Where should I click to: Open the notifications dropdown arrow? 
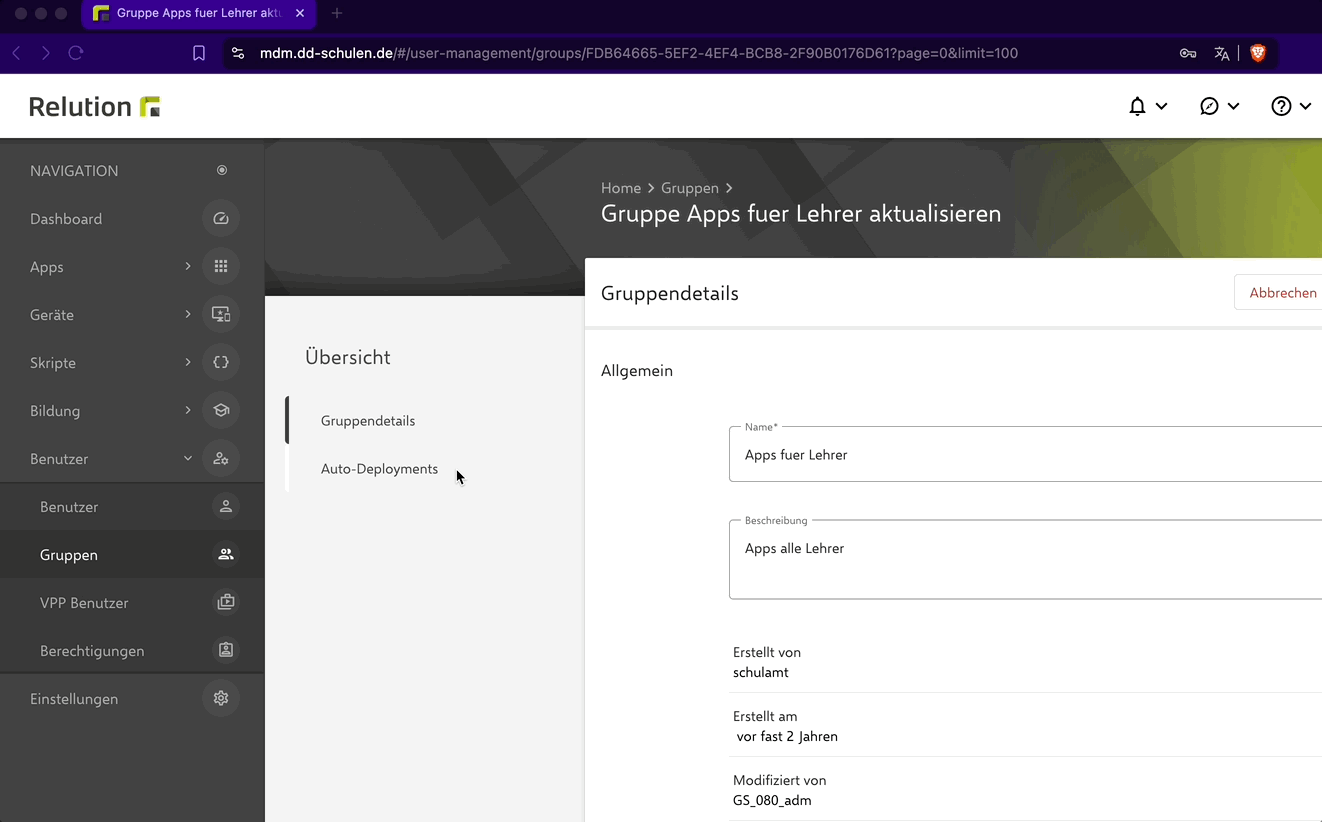(x=1161, y=107)
